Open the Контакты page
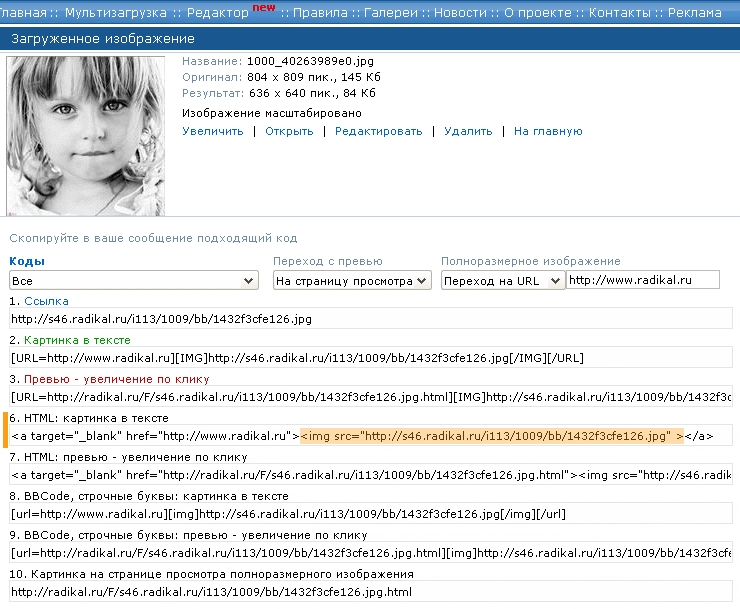 (x=620, y=13)
